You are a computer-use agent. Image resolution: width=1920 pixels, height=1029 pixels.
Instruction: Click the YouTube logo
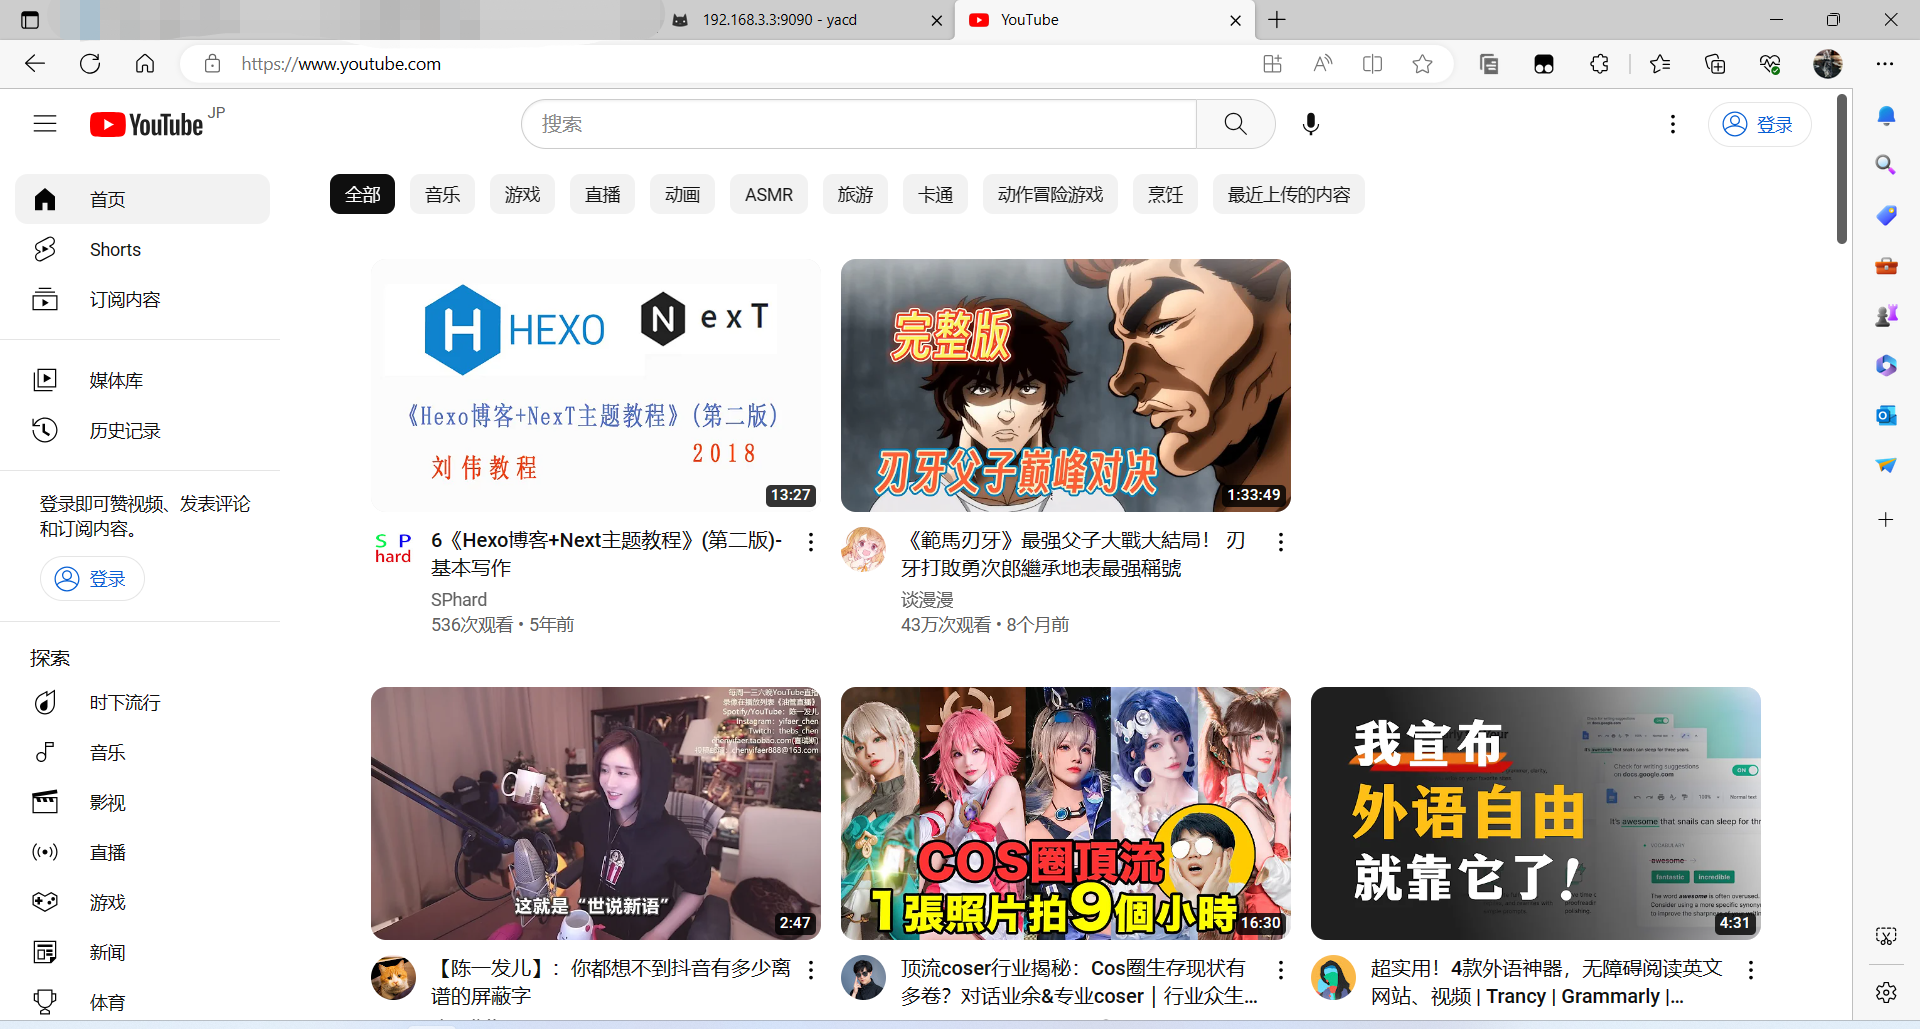pos(146,123)
